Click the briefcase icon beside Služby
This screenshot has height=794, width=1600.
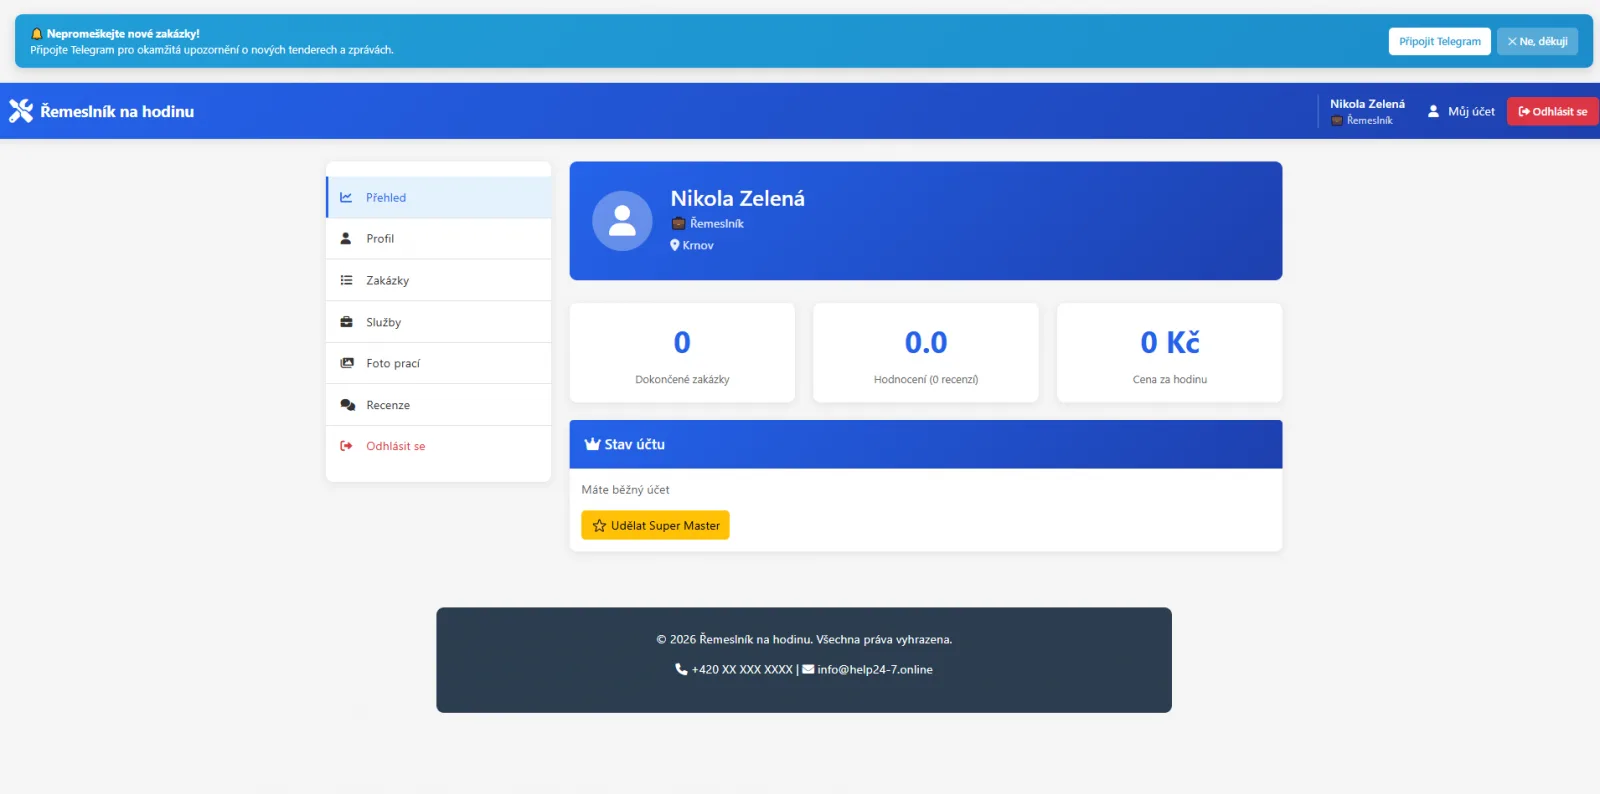[x=346, y=322]
